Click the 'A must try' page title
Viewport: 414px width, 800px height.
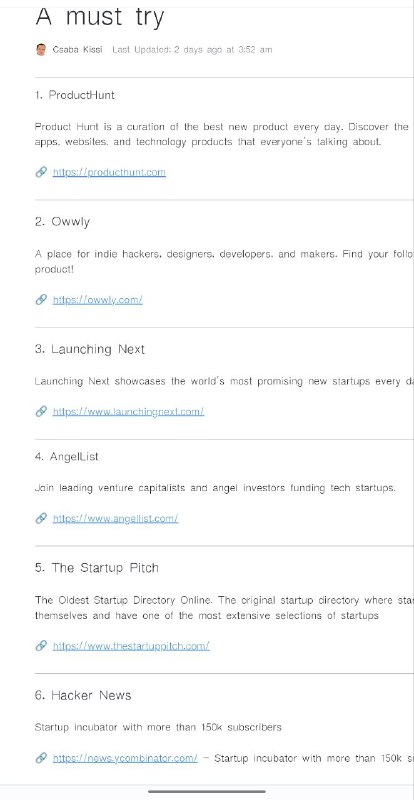100,17
